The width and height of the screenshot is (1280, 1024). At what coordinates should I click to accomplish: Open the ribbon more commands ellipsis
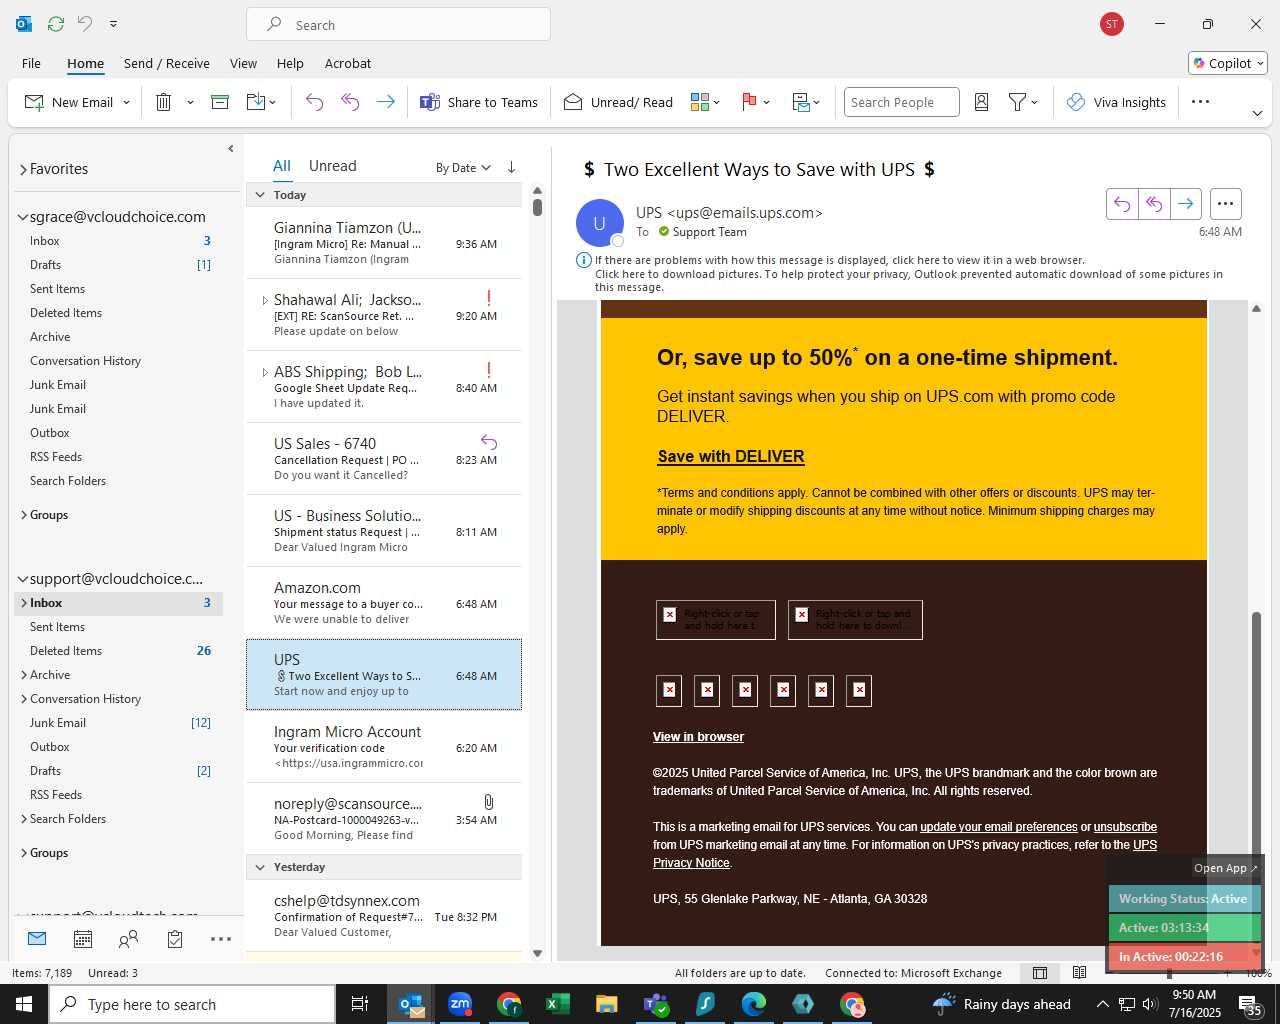pos(1201,101)
